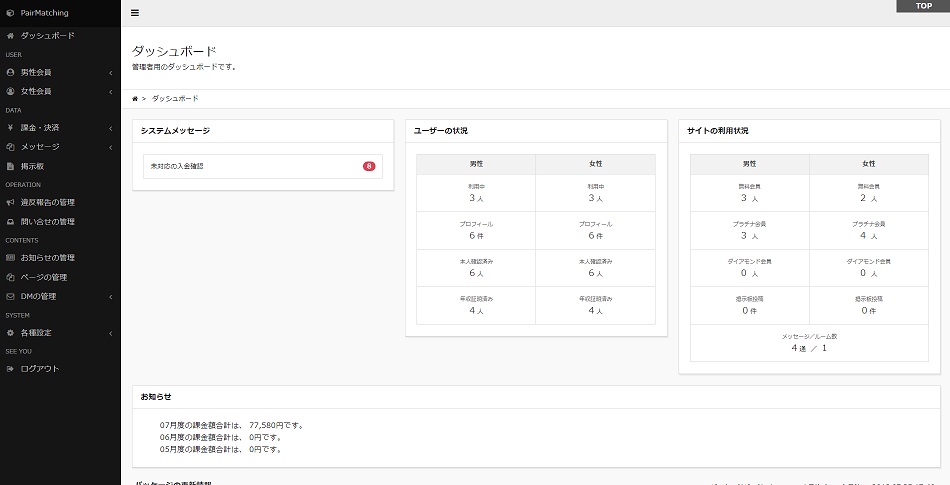Click 女性 header in ユーザーの状況 table

596,164
